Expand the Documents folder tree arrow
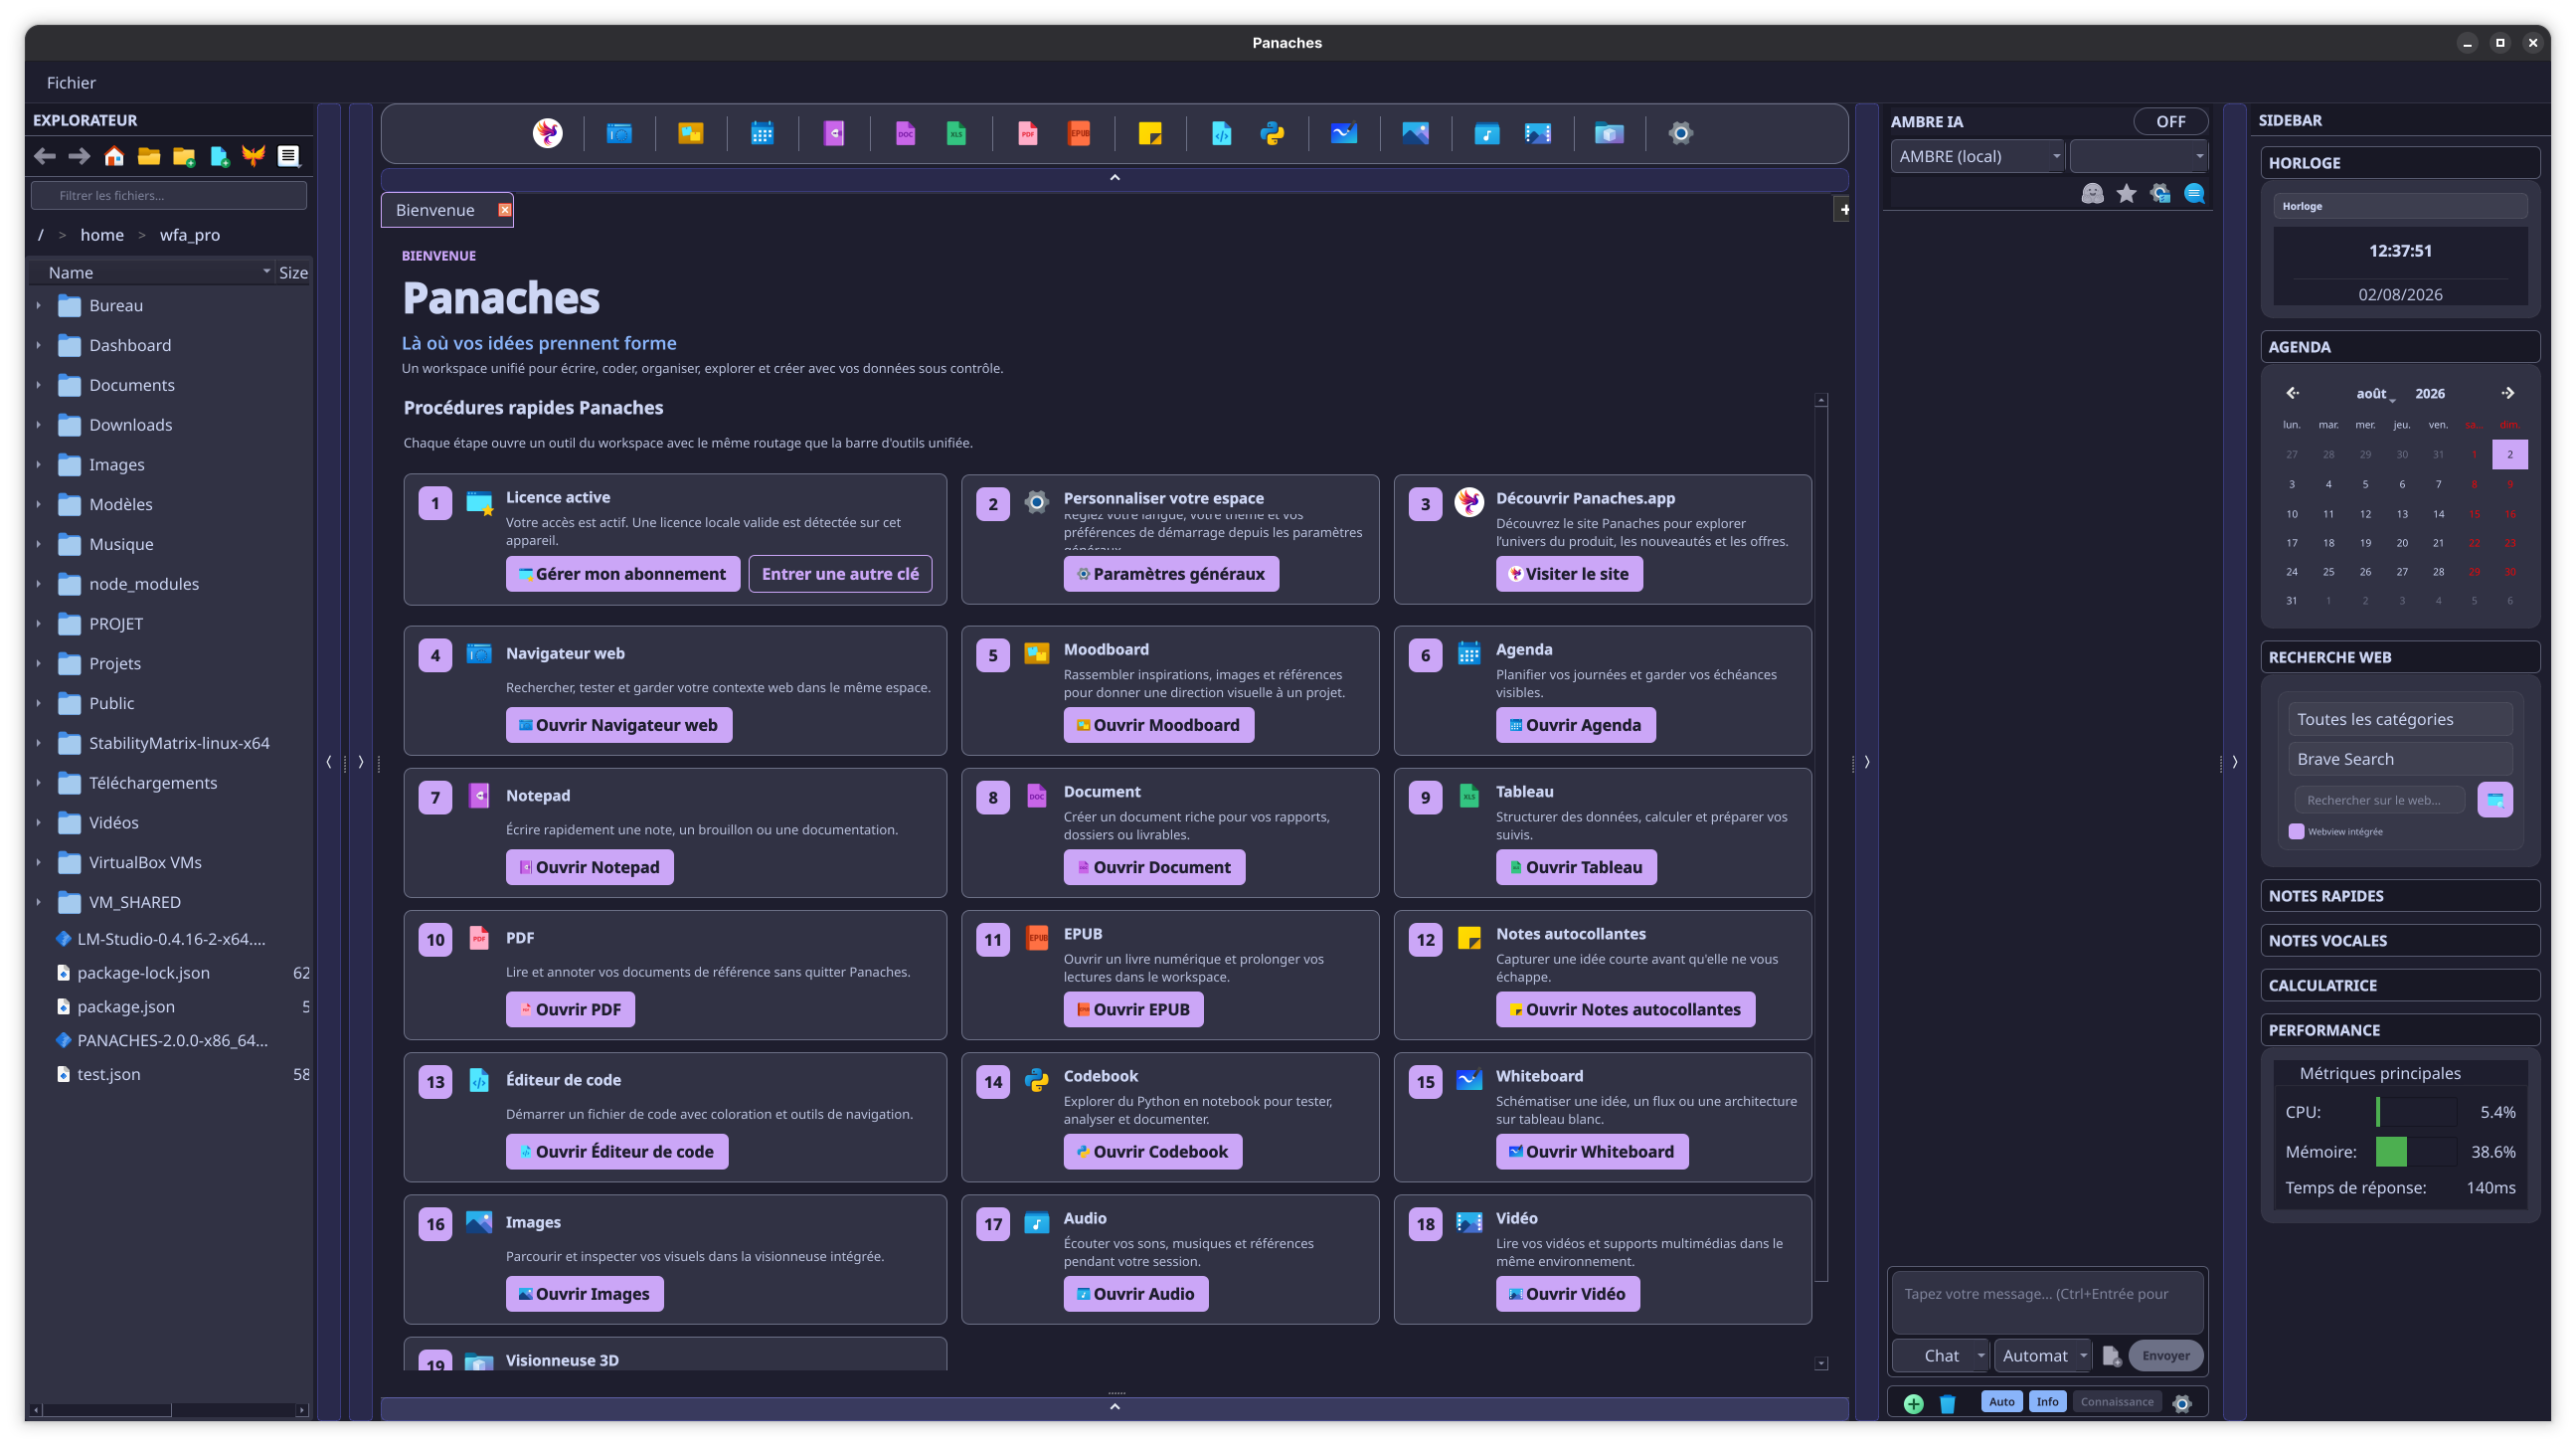The height and width of the screenshot is (1446, 2576). click(39, 385)
